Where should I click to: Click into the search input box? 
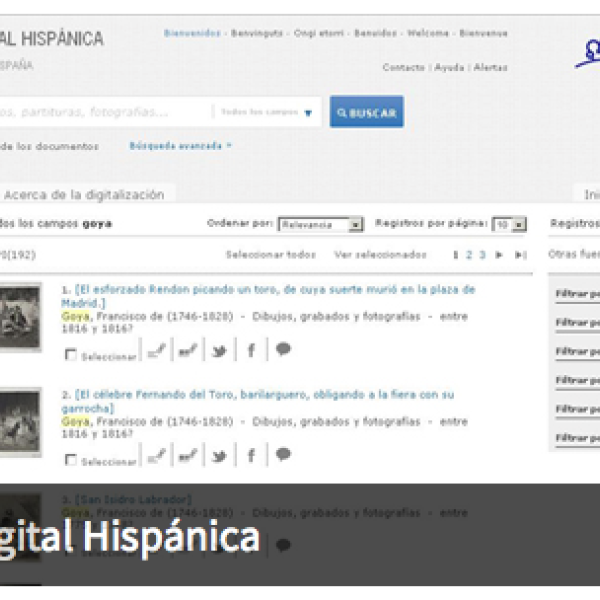pyautogui.click(x=103, y=112)
